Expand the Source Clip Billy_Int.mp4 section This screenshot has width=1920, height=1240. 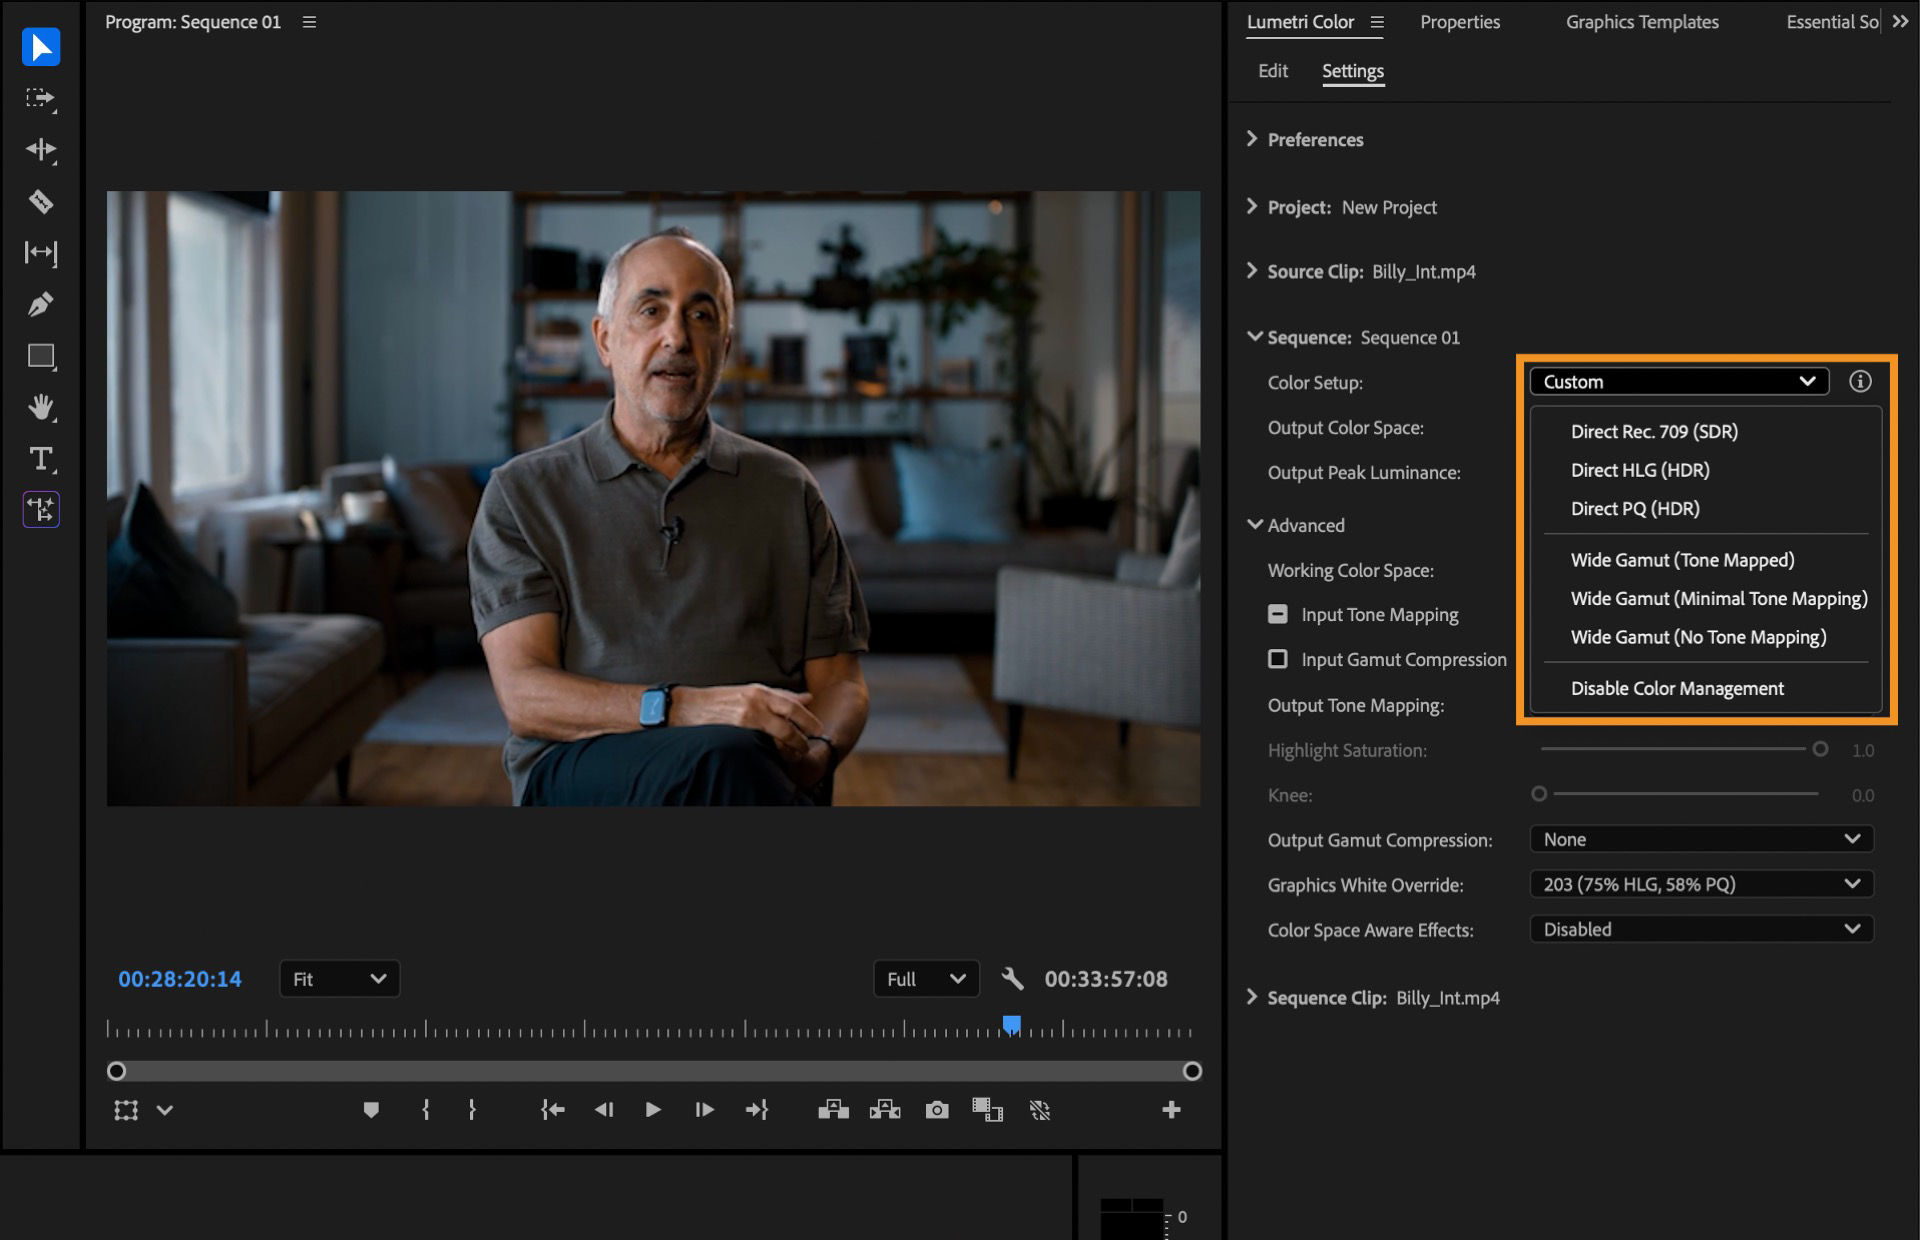[x=1252, y=271]
